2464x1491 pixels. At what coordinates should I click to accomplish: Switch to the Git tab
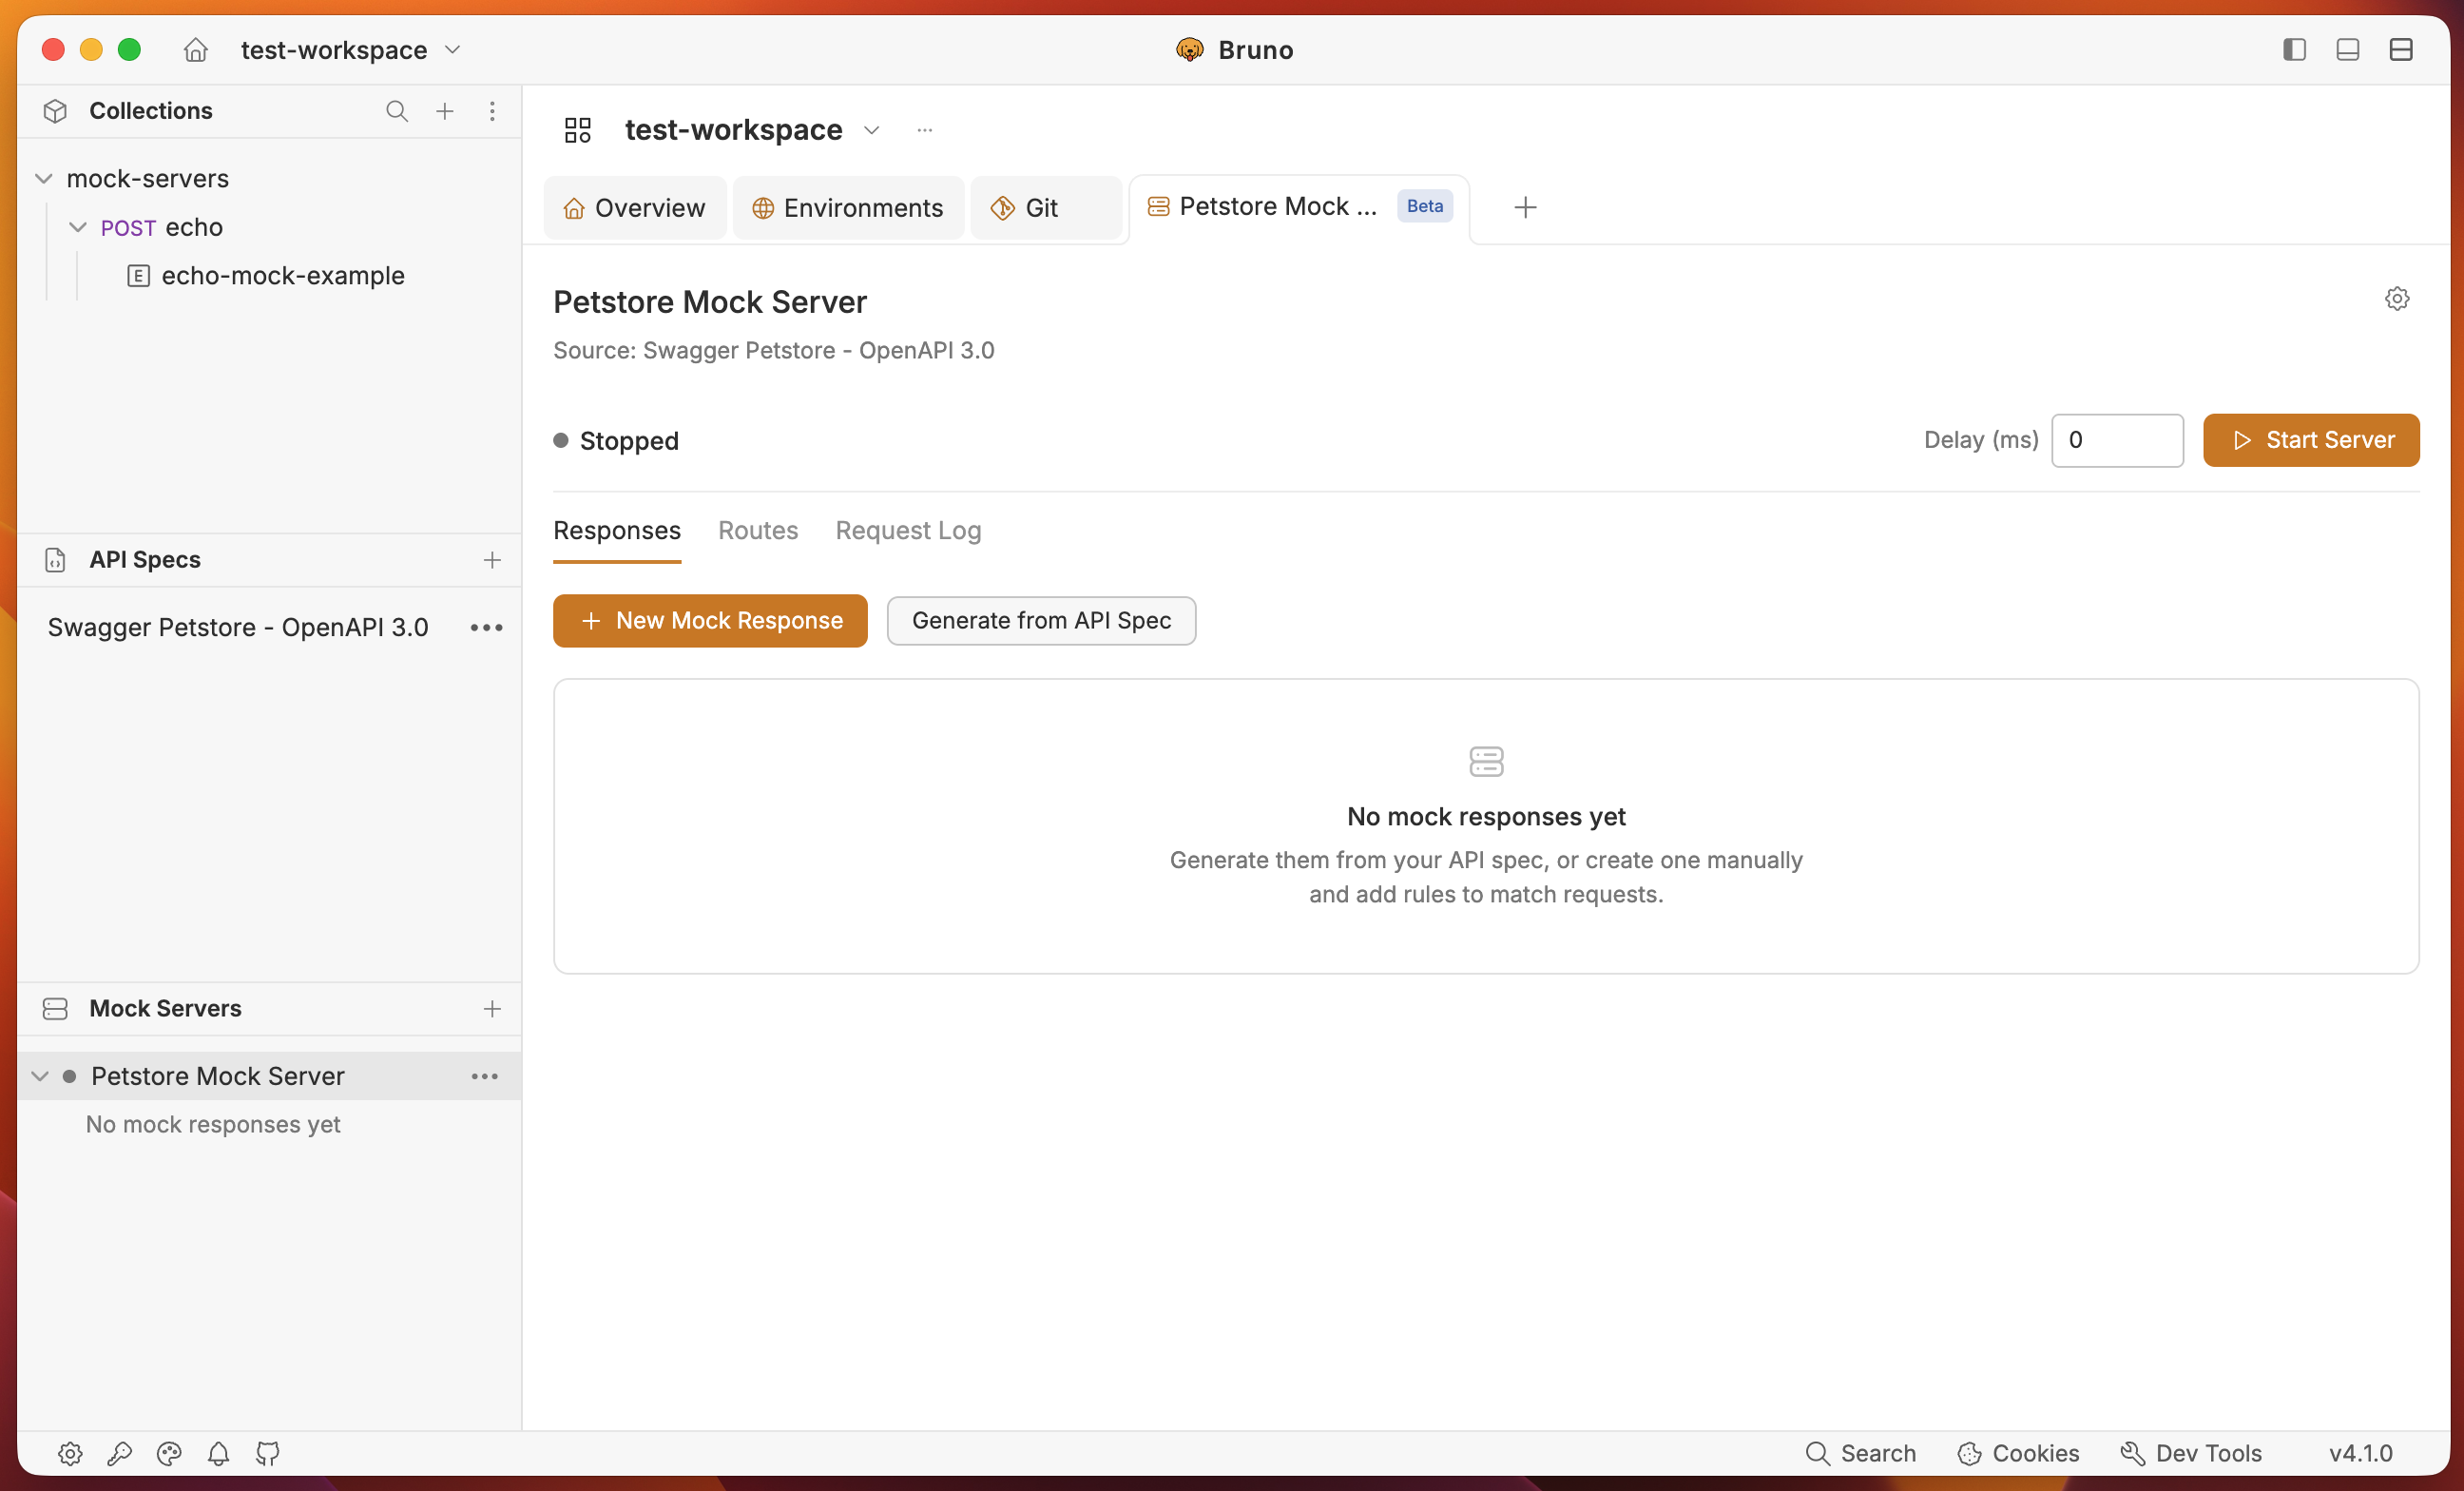(1046, 208)
